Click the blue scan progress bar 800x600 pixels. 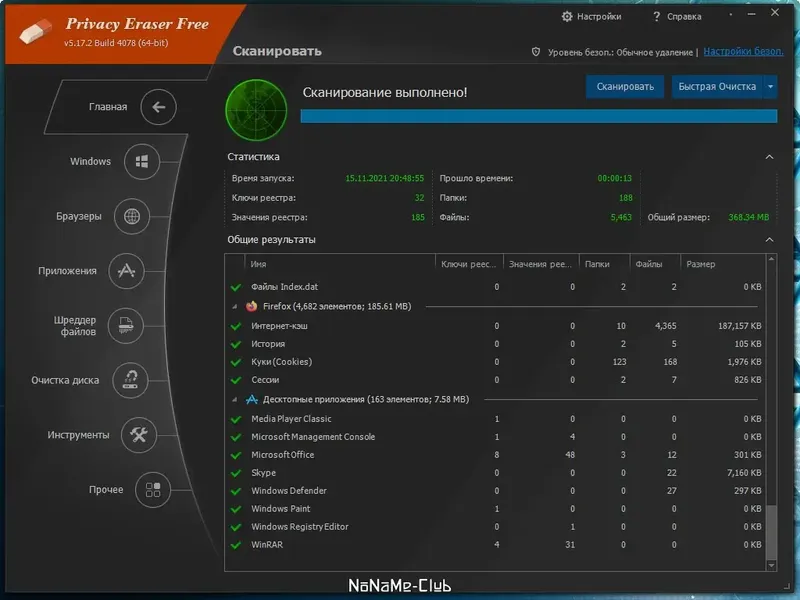(x=539, y=116)
